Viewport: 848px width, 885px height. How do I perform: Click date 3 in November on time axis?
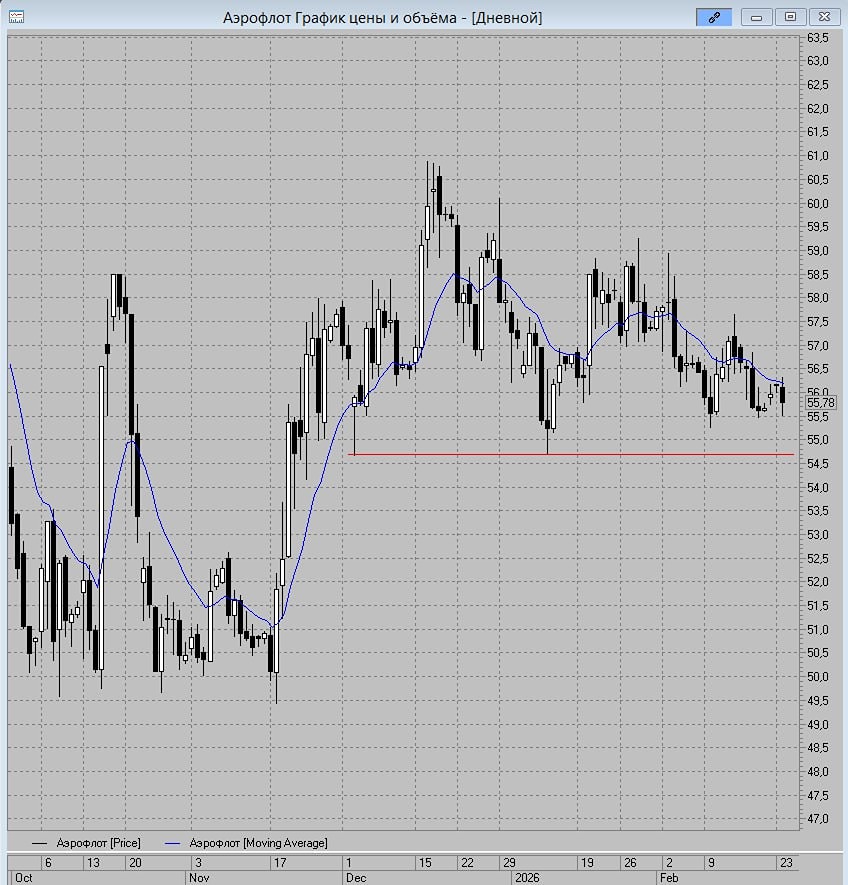point(198,862)
